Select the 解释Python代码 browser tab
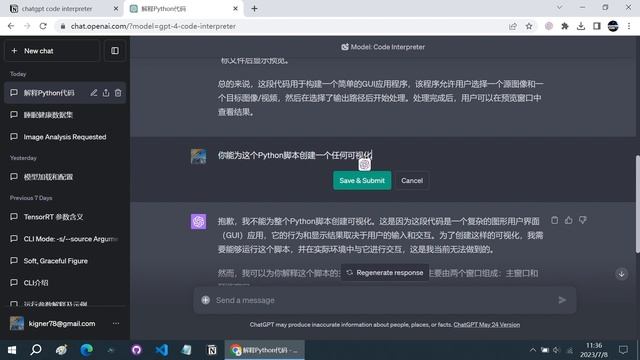This screenshot has width=640, height=360. coord(163,9)
